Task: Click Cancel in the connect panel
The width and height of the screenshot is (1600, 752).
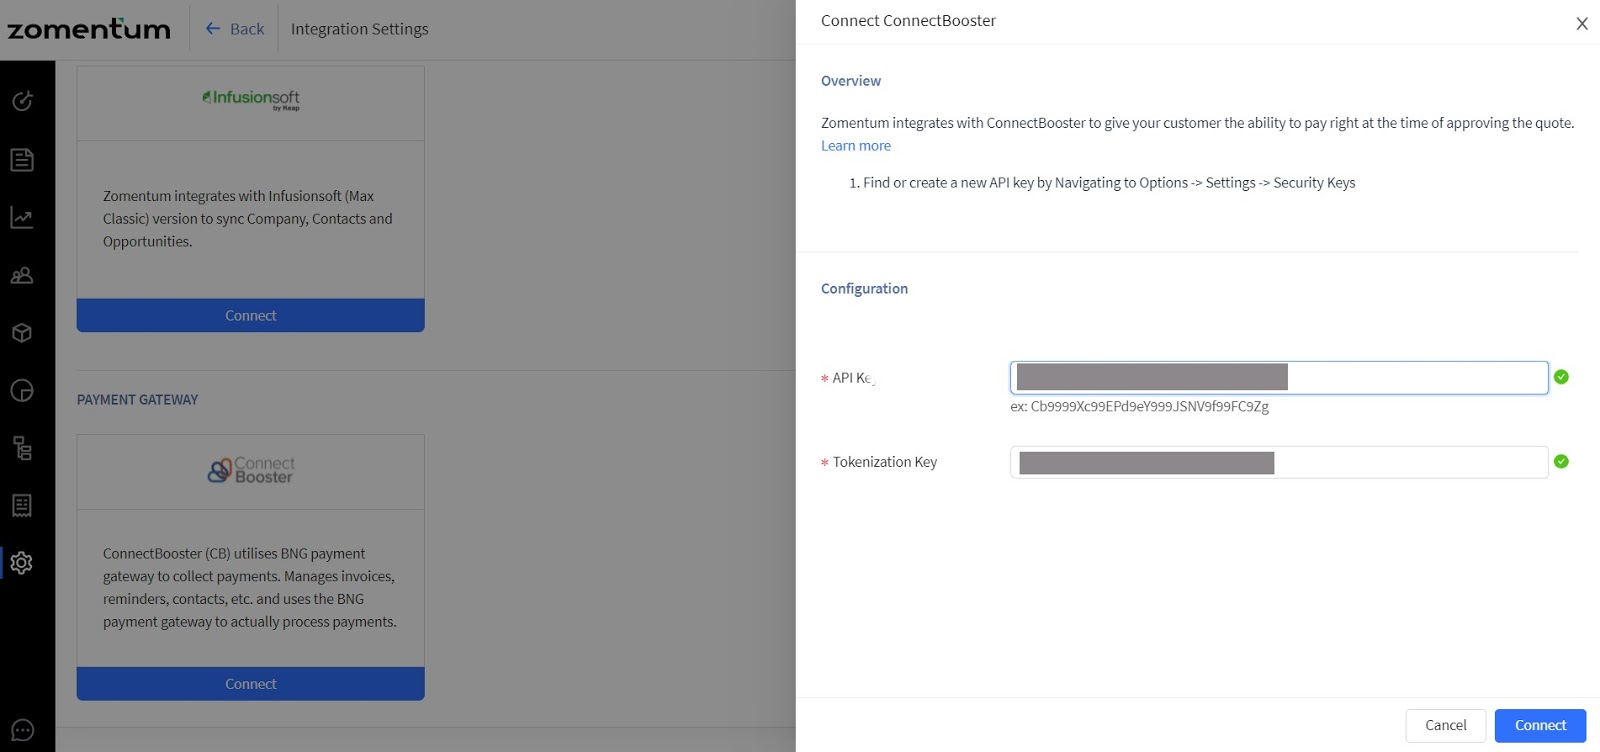Action: pos(1445,725)
